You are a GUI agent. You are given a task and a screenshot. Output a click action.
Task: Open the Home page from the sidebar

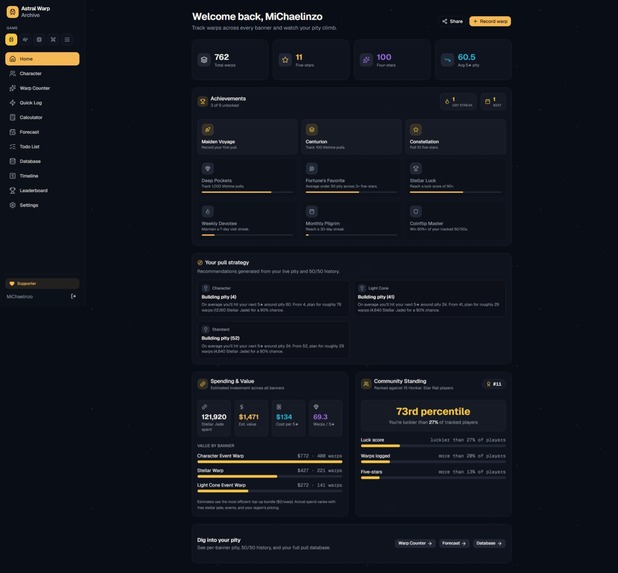tap(42, 59)
